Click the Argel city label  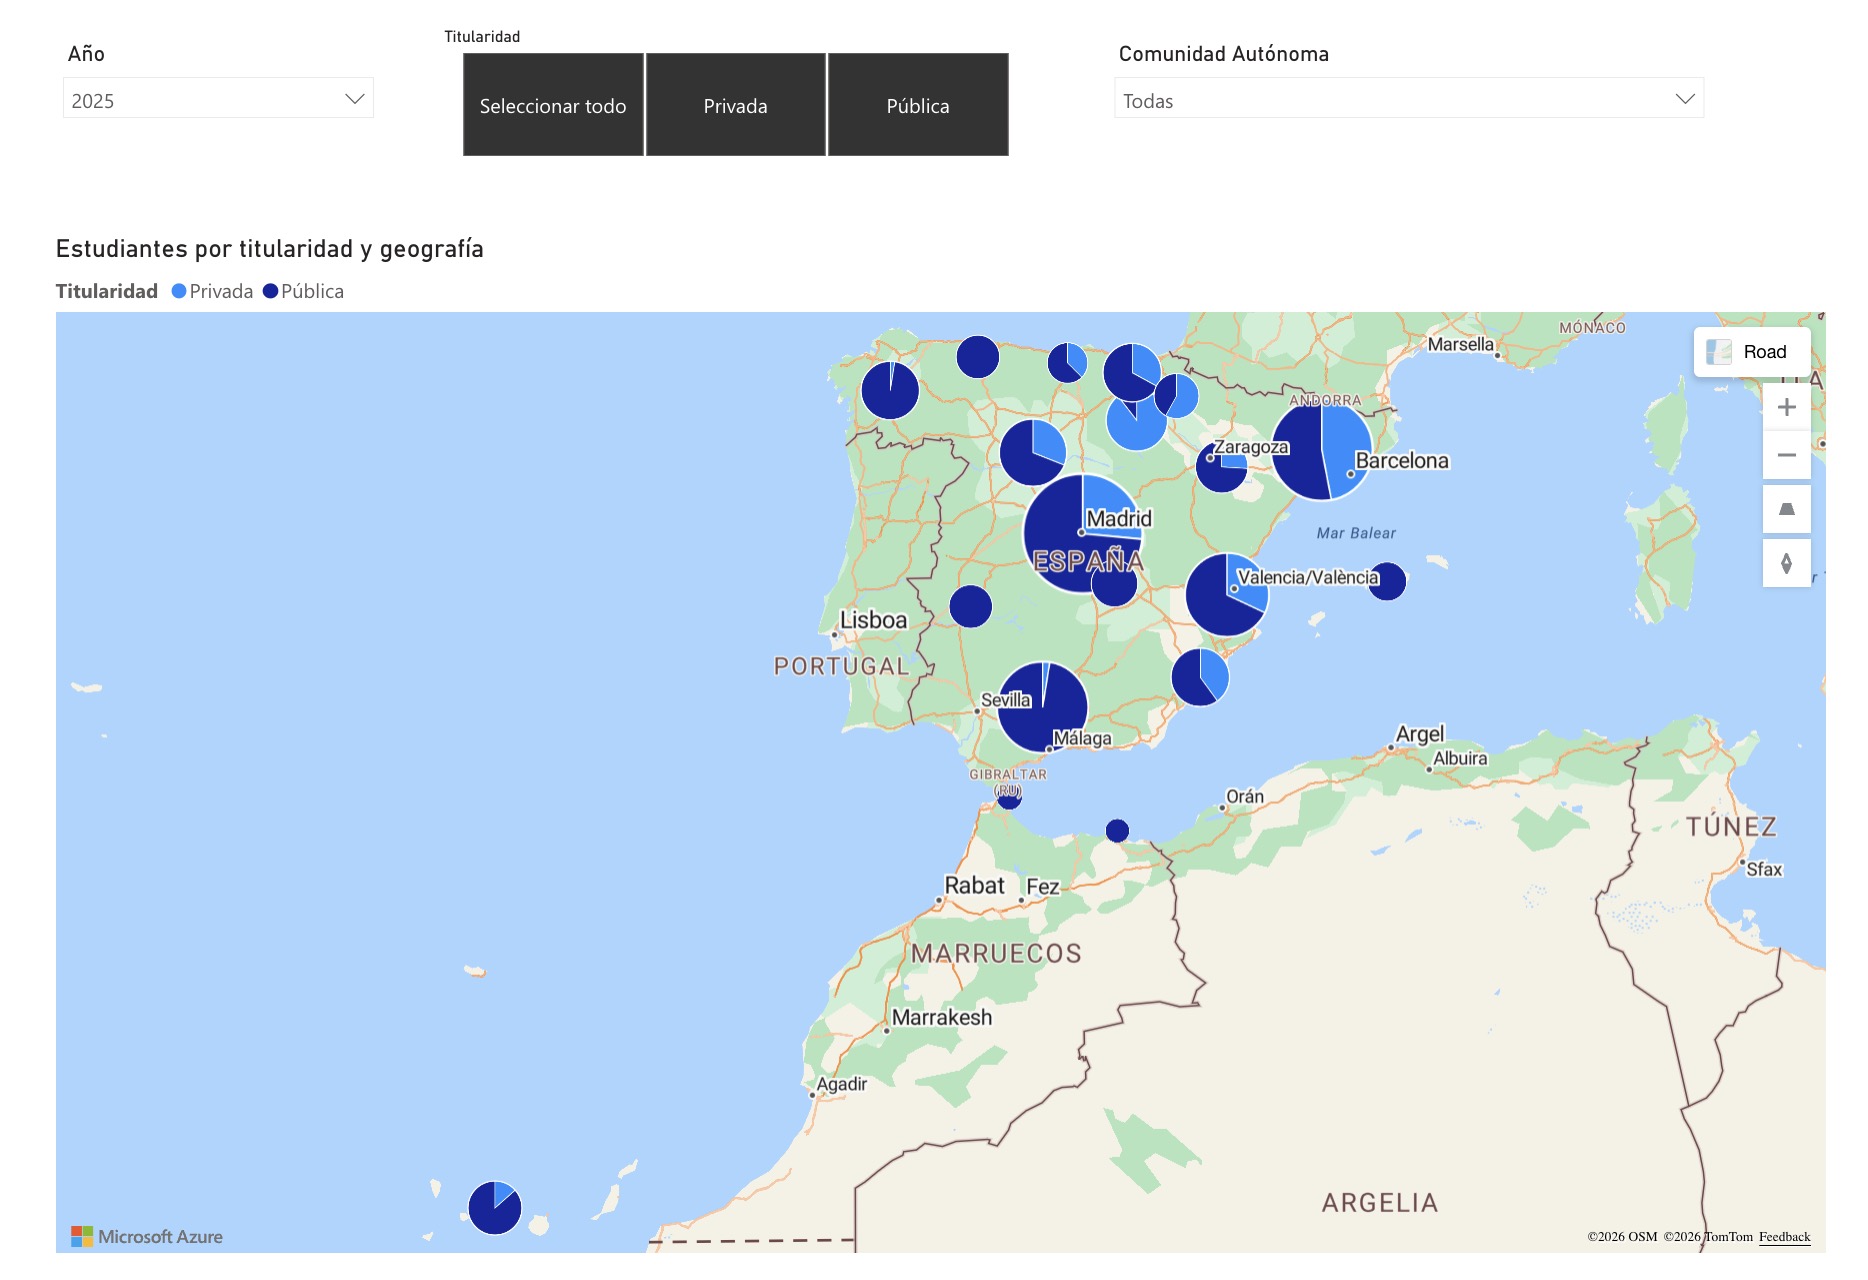coord(1419,734)
